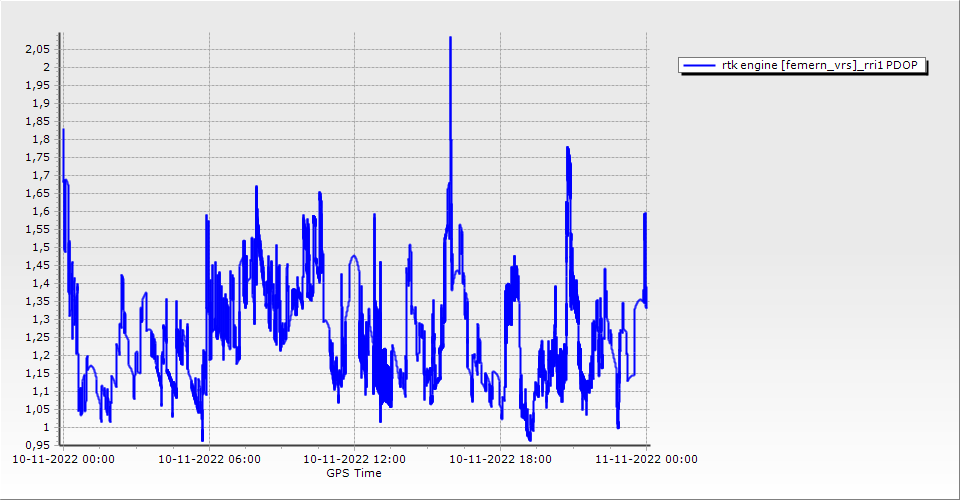Select the 10-11-2022 12:00 x-axis label

(354, 460)
